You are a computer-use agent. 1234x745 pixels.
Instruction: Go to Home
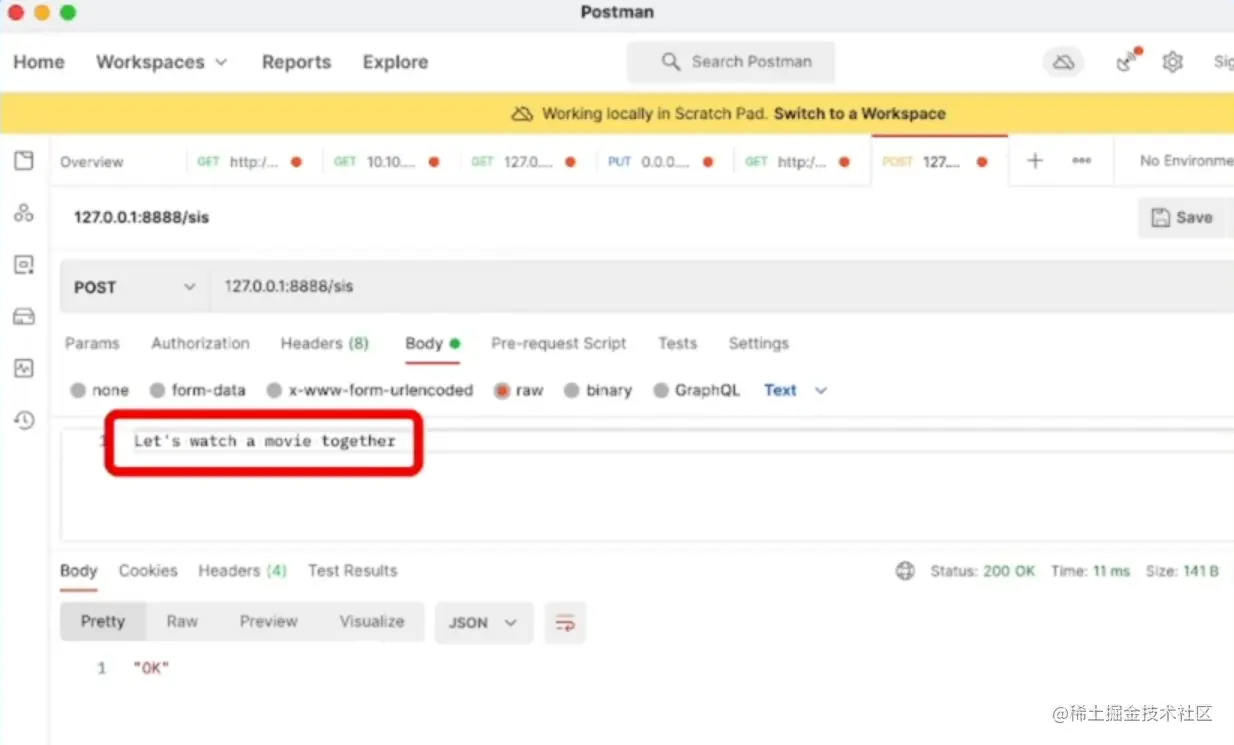coord(39,62)
